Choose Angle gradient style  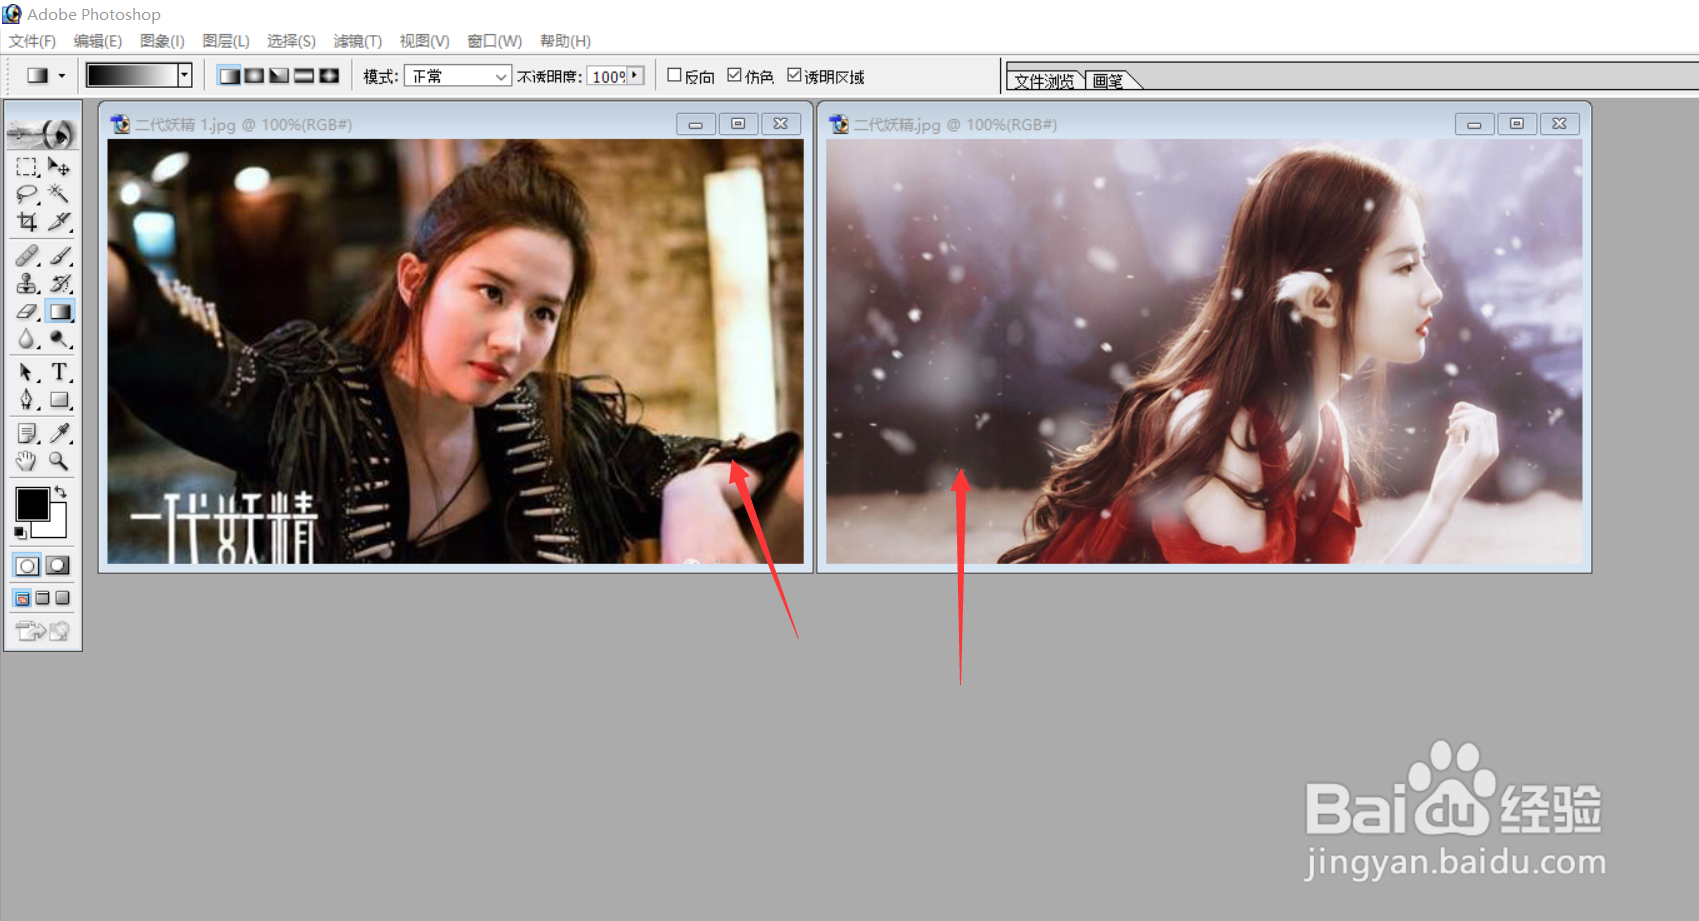click(x=279, y=76)
